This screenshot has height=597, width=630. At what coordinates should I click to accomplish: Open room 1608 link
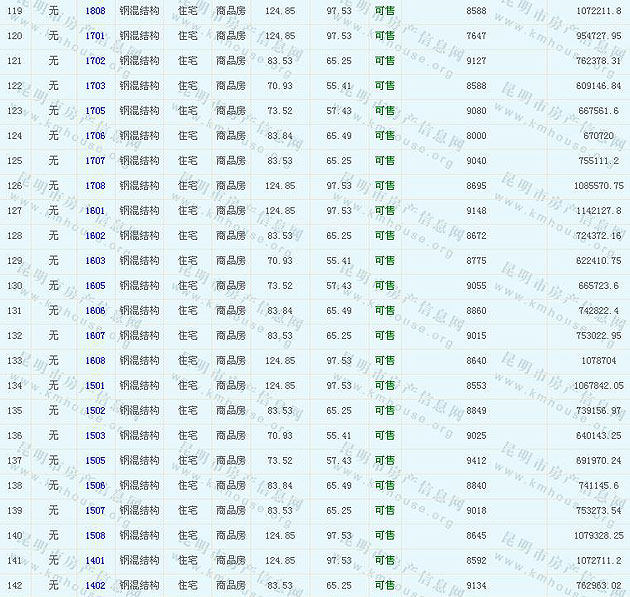95,360
